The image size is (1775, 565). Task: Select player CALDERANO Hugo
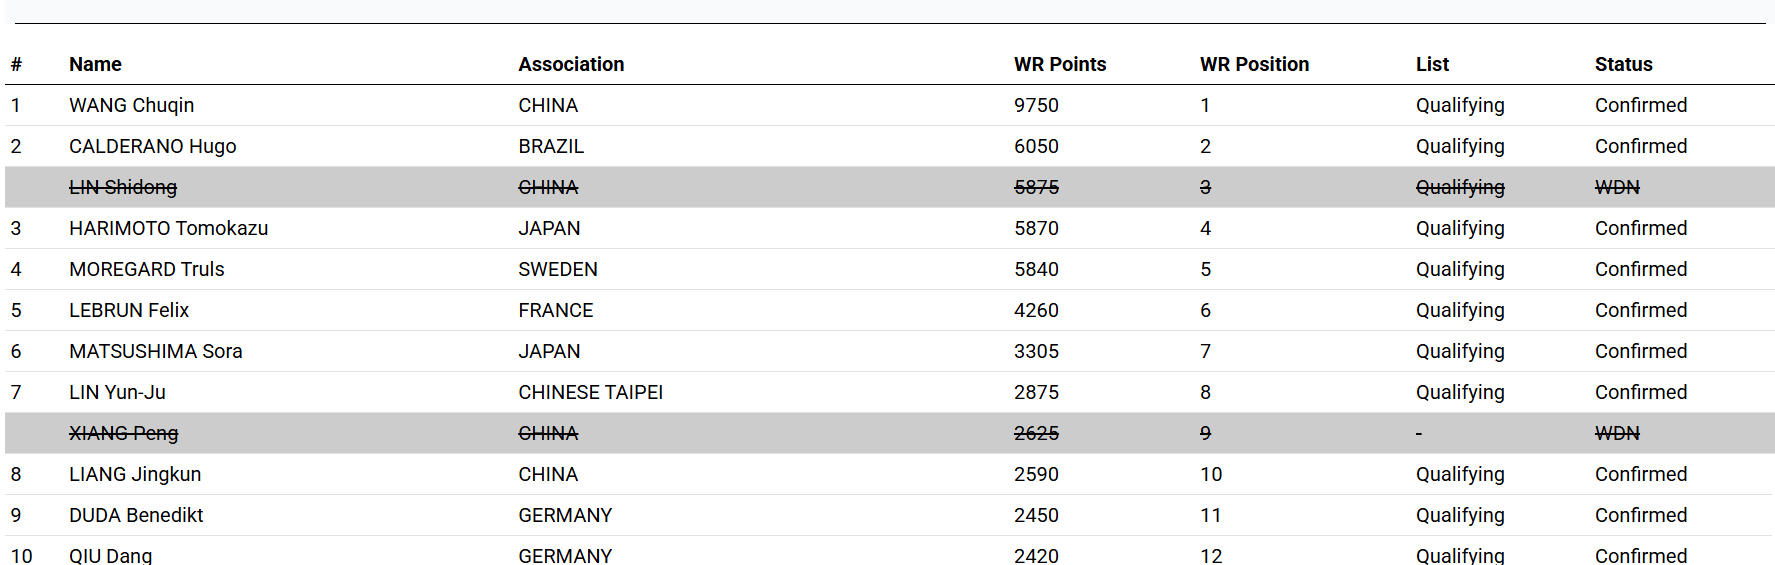pos(152,146)
